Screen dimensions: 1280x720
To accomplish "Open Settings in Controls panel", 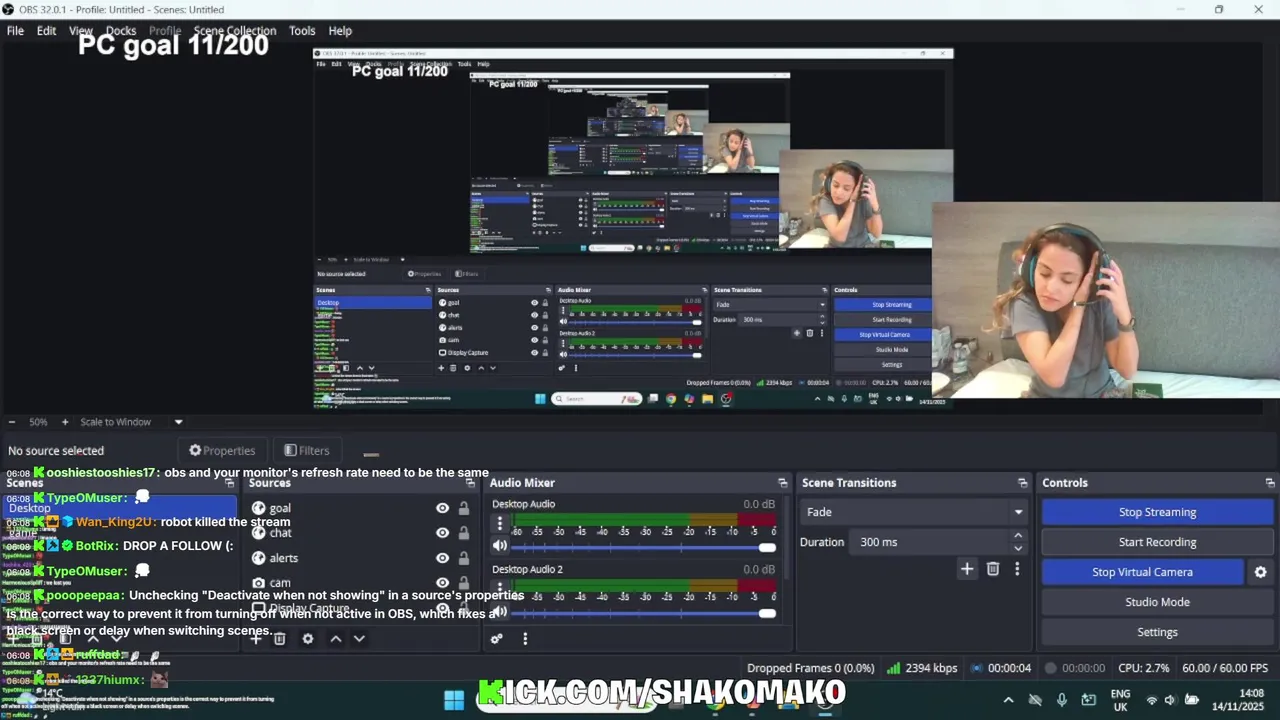I will [x=1157, y=632].
